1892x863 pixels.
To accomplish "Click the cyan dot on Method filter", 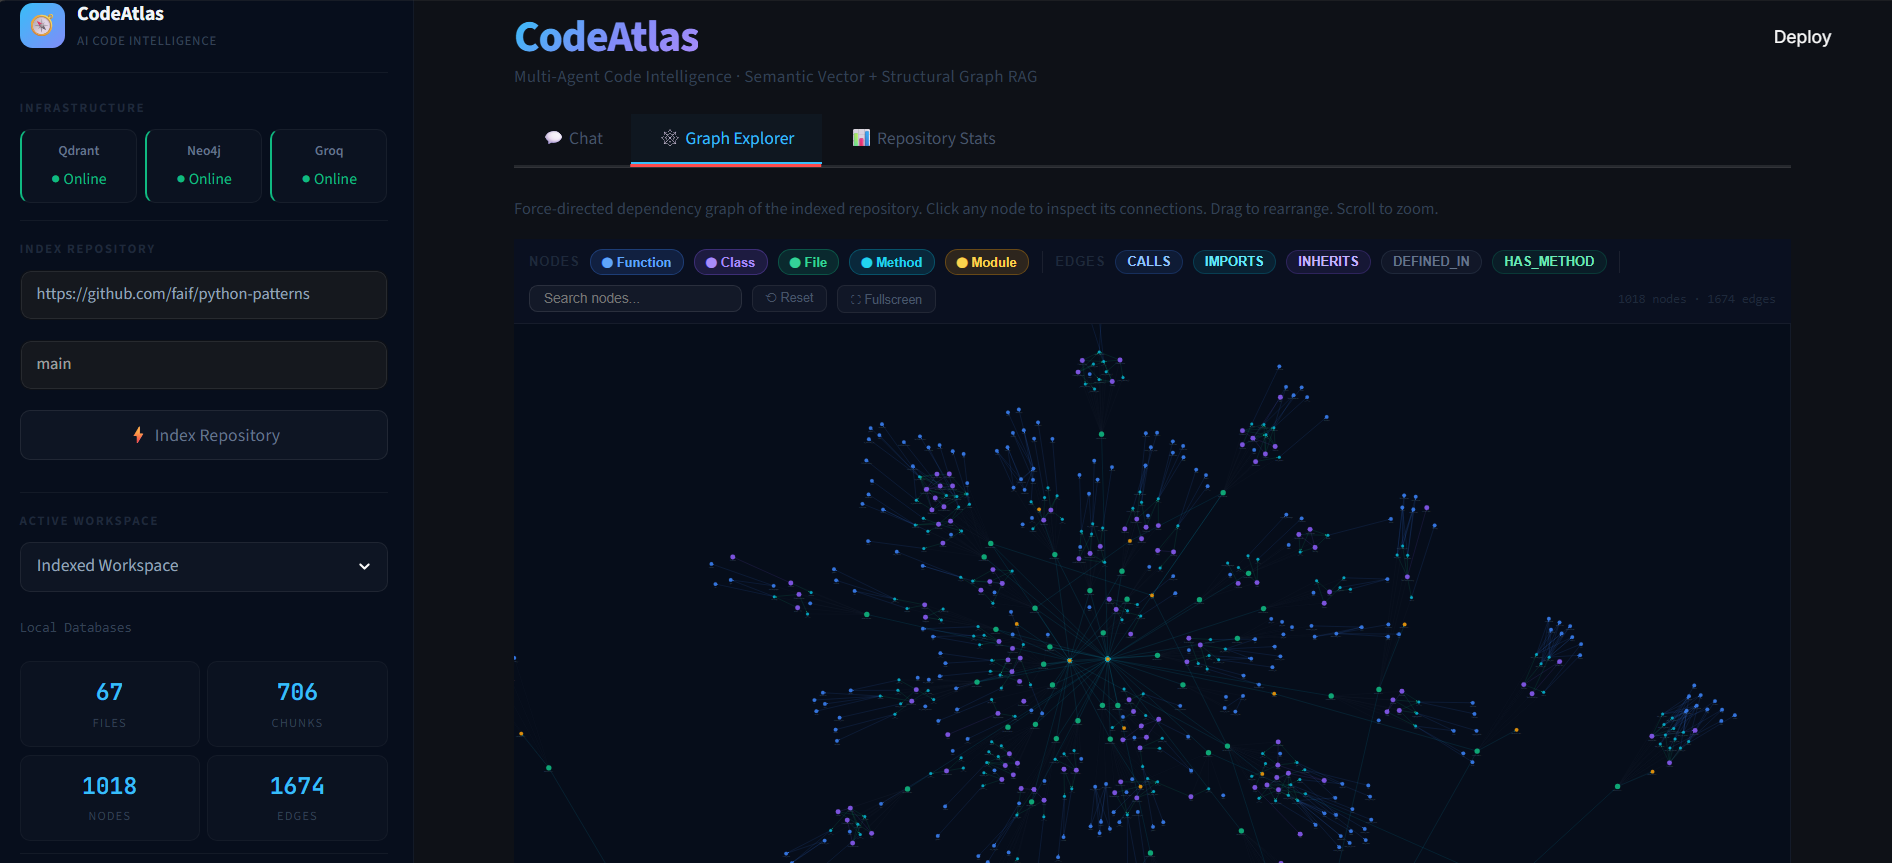I will (866, 263).
